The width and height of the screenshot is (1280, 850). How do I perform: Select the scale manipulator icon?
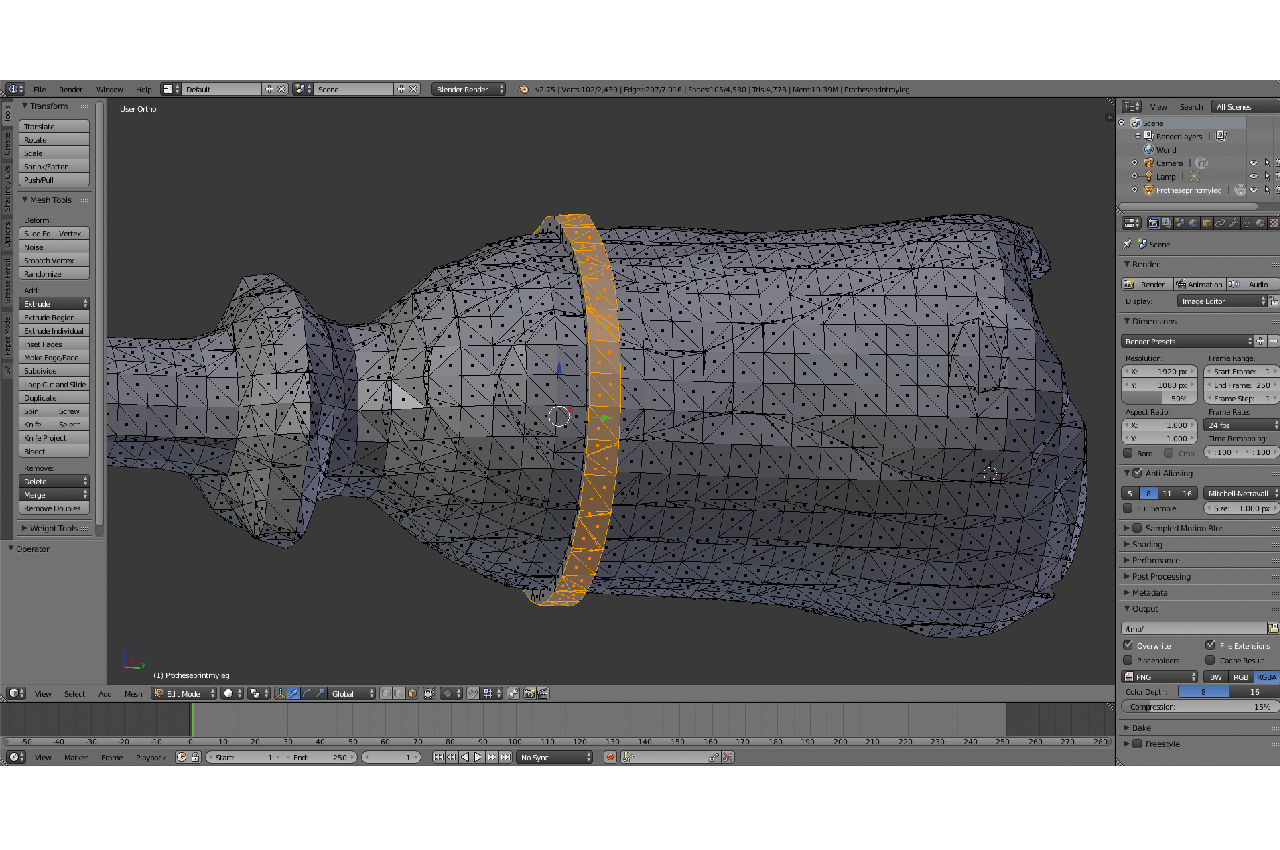[320, 693]
